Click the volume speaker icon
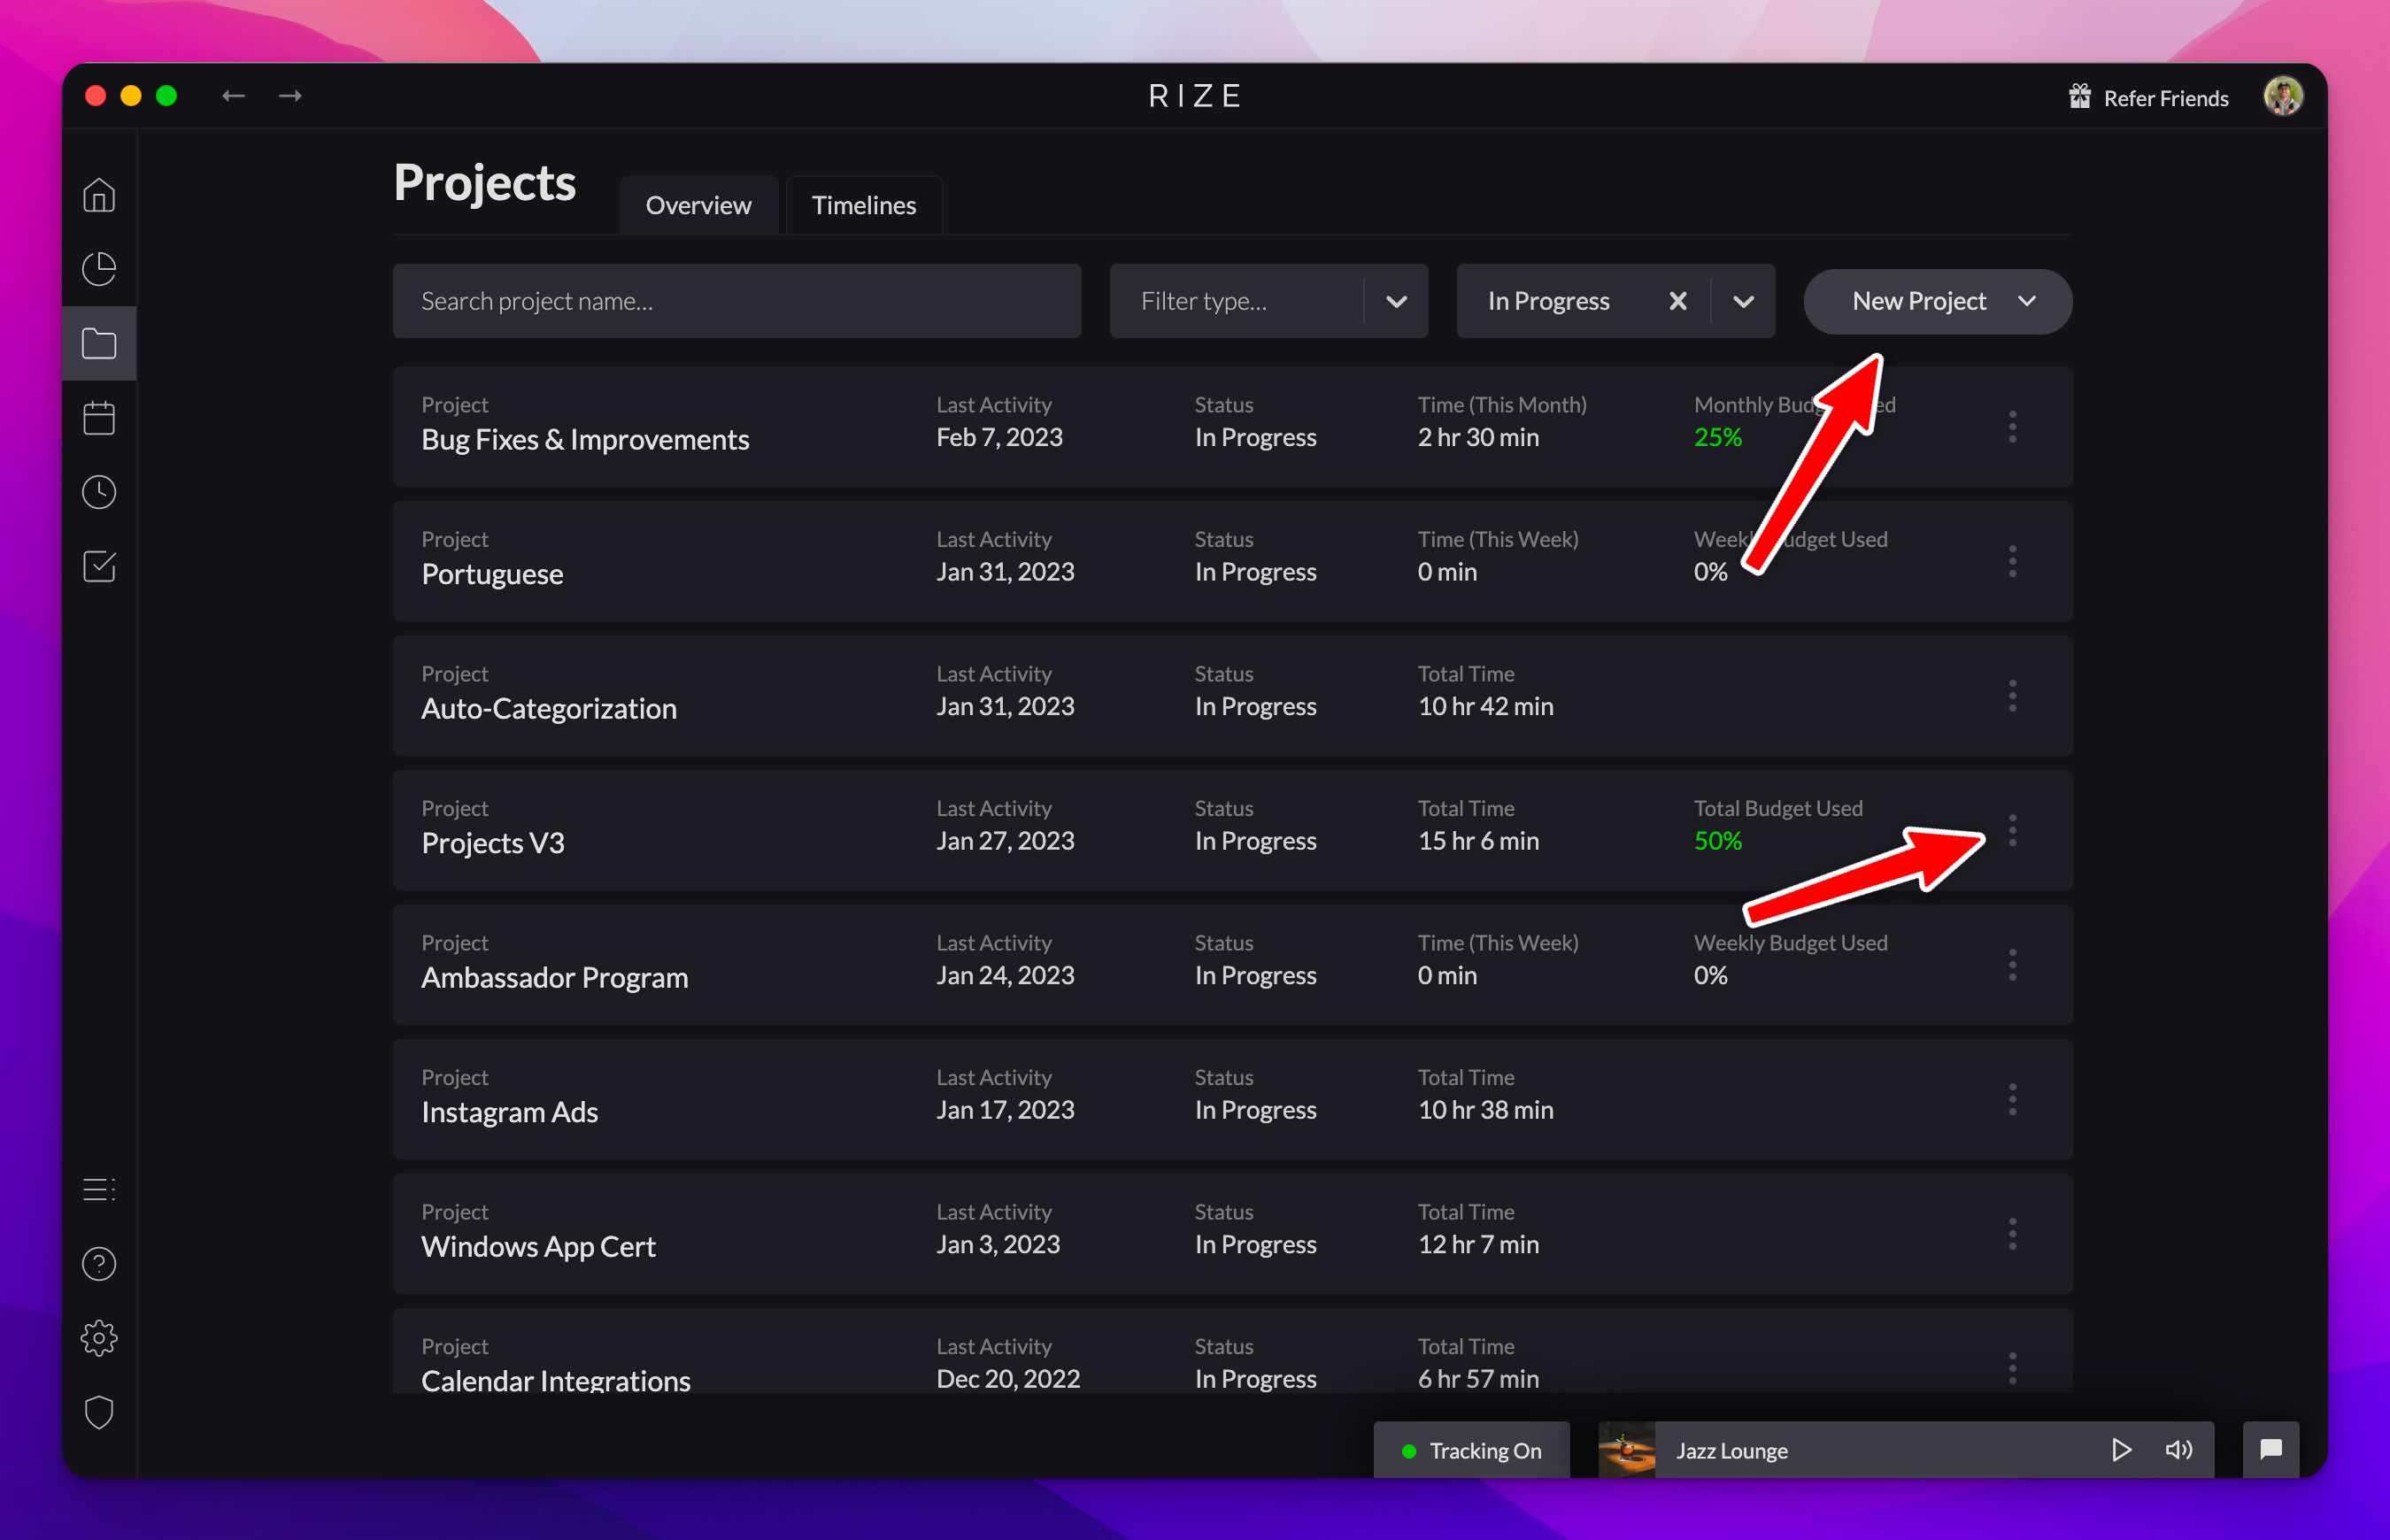The width and height of the screenshot is (2390, 1540). click(2179, 1450)
